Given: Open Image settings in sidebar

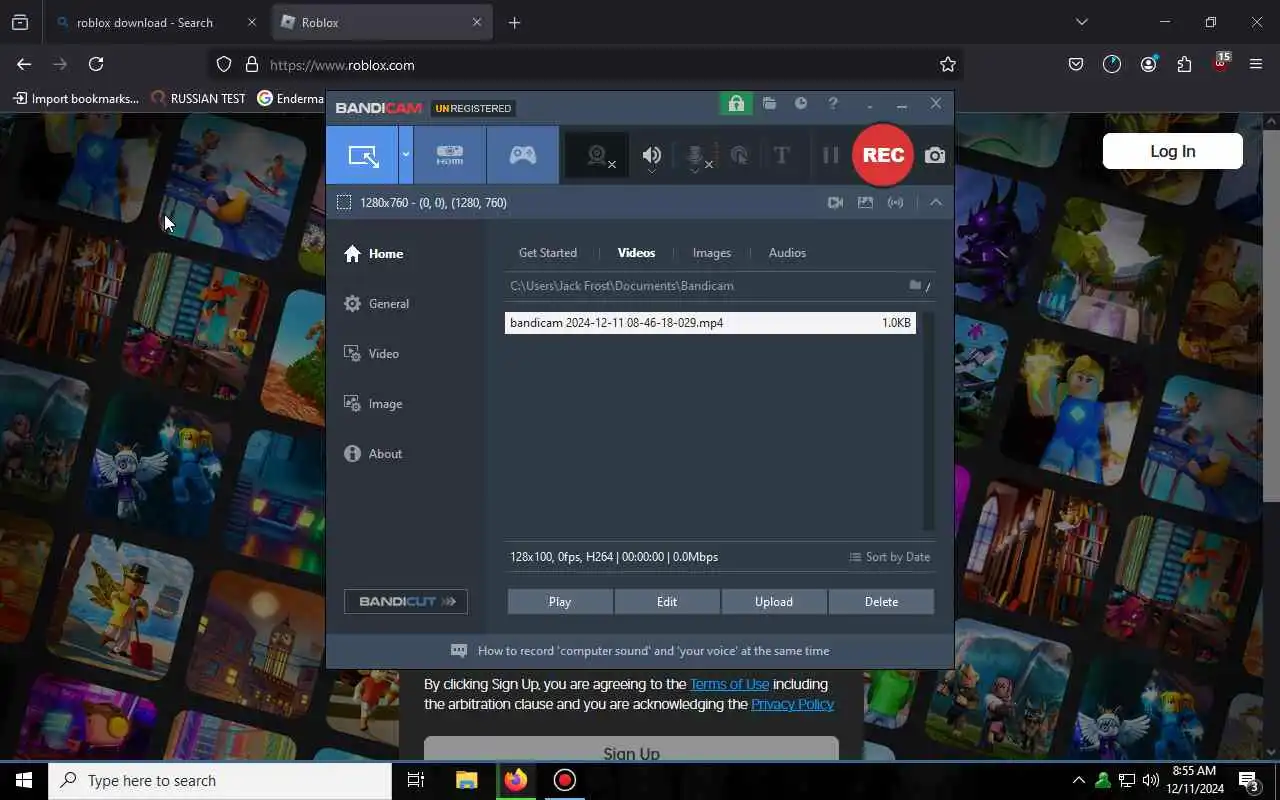Looking at the screenshot, I should coord(373,404).
